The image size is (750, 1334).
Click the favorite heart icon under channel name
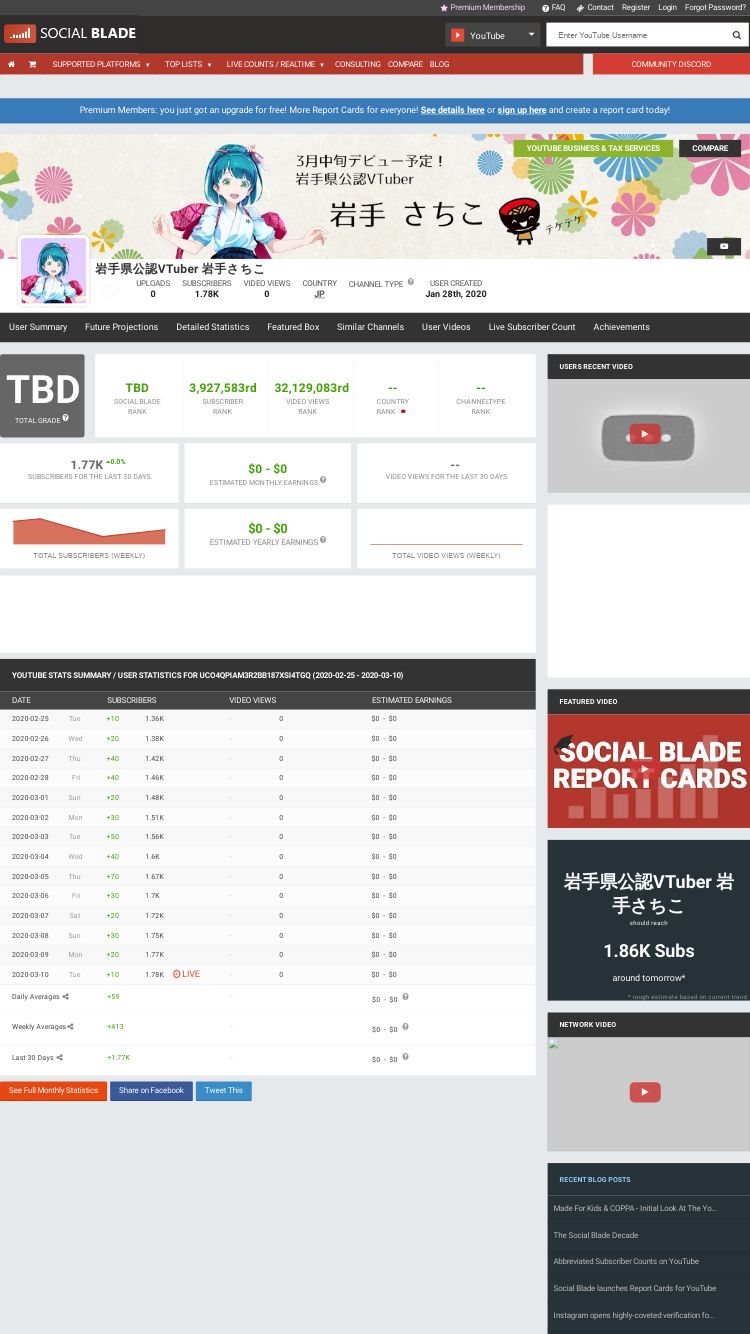coord(110,291)
